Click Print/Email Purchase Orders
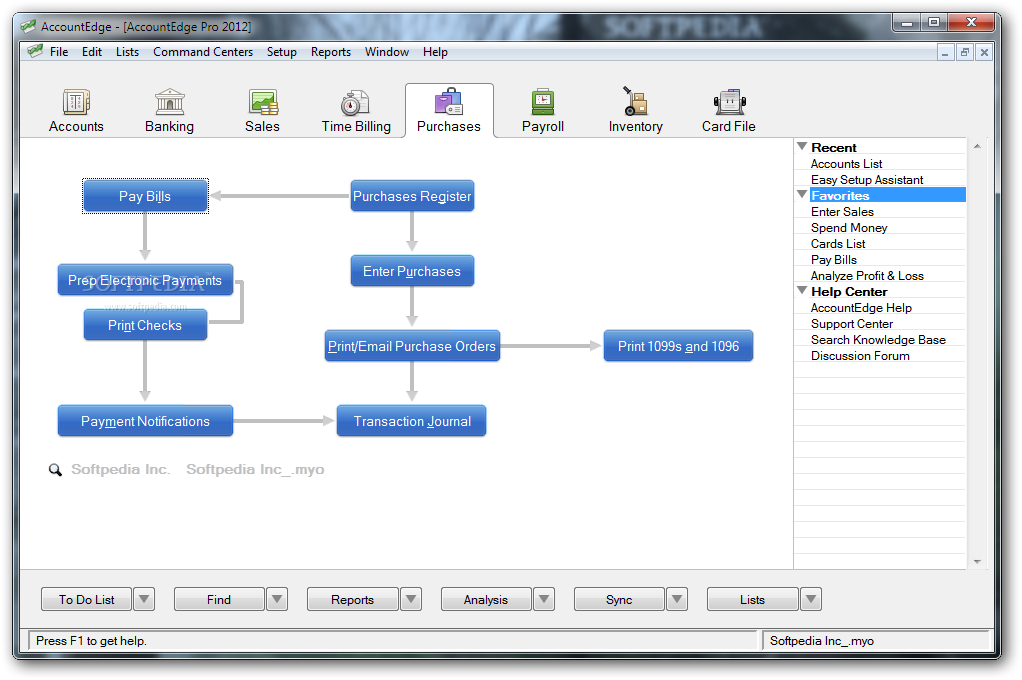Image resolution: width=1022 pixels, height=680 pixels. (412, 346)
